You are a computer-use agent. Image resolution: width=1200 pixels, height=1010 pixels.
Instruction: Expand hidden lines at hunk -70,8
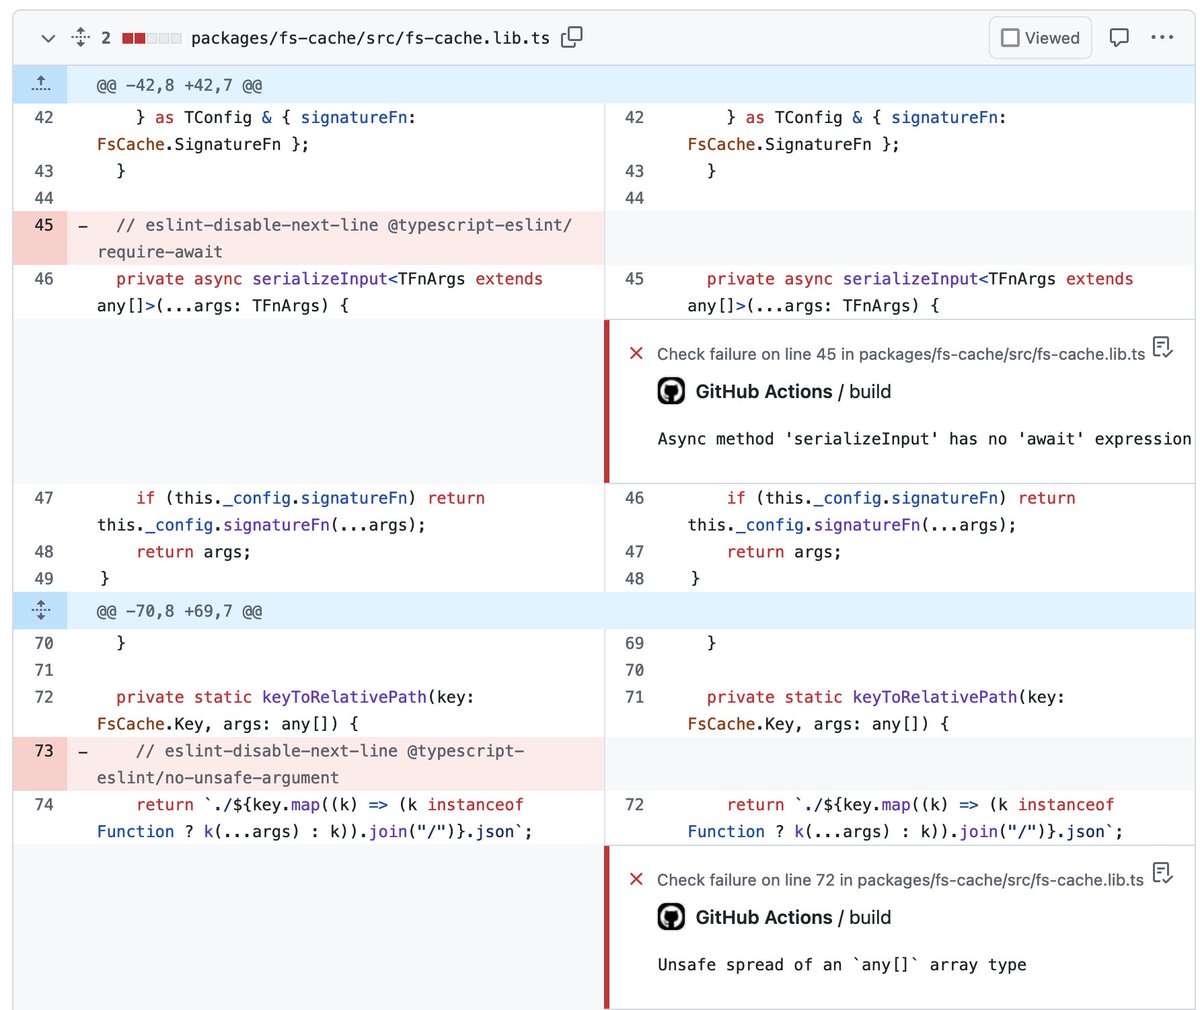pos(41,610)
